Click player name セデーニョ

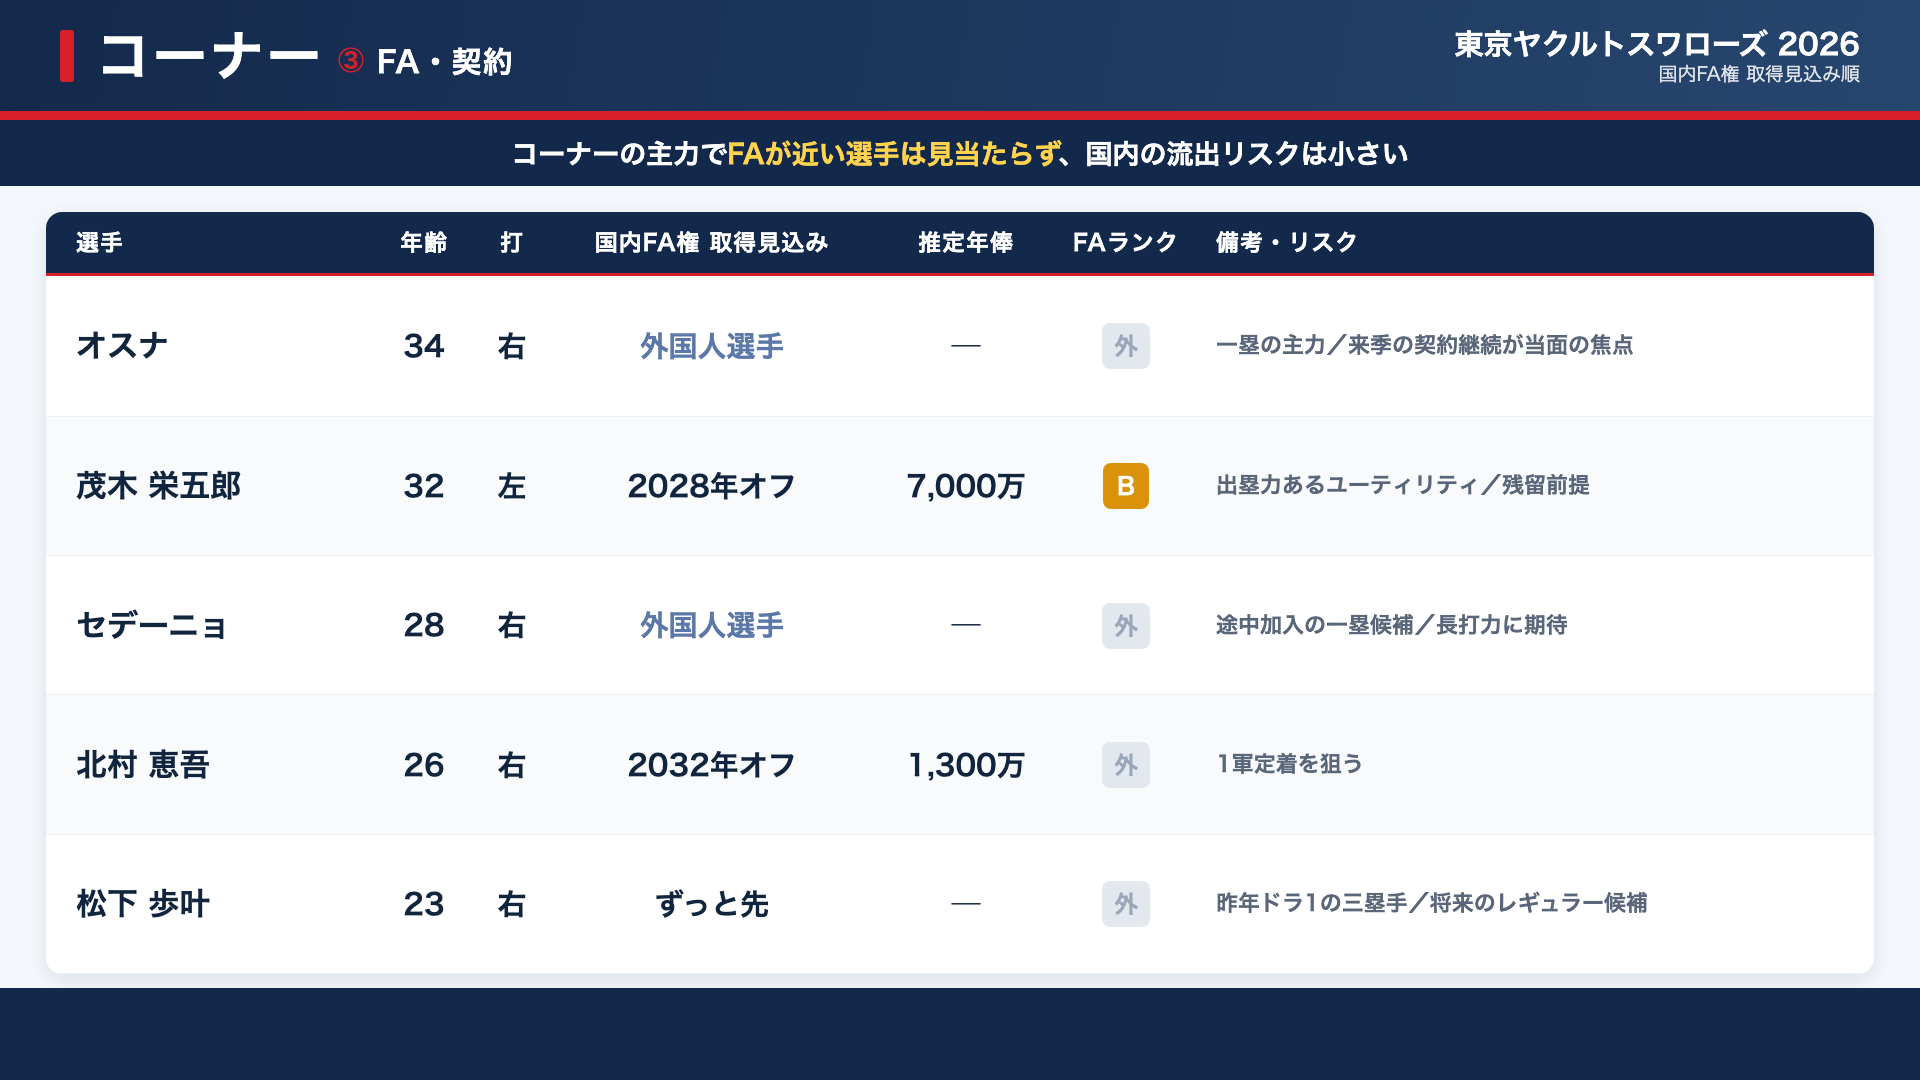151,626
